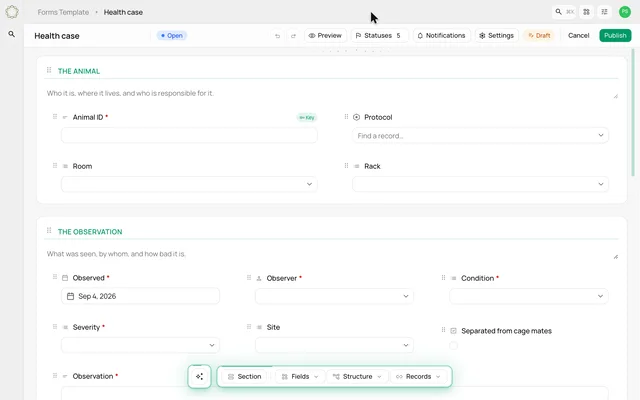640x400 pixels.
Task: Click drag handle beside Severity field
Action: [x=55, y=327]
